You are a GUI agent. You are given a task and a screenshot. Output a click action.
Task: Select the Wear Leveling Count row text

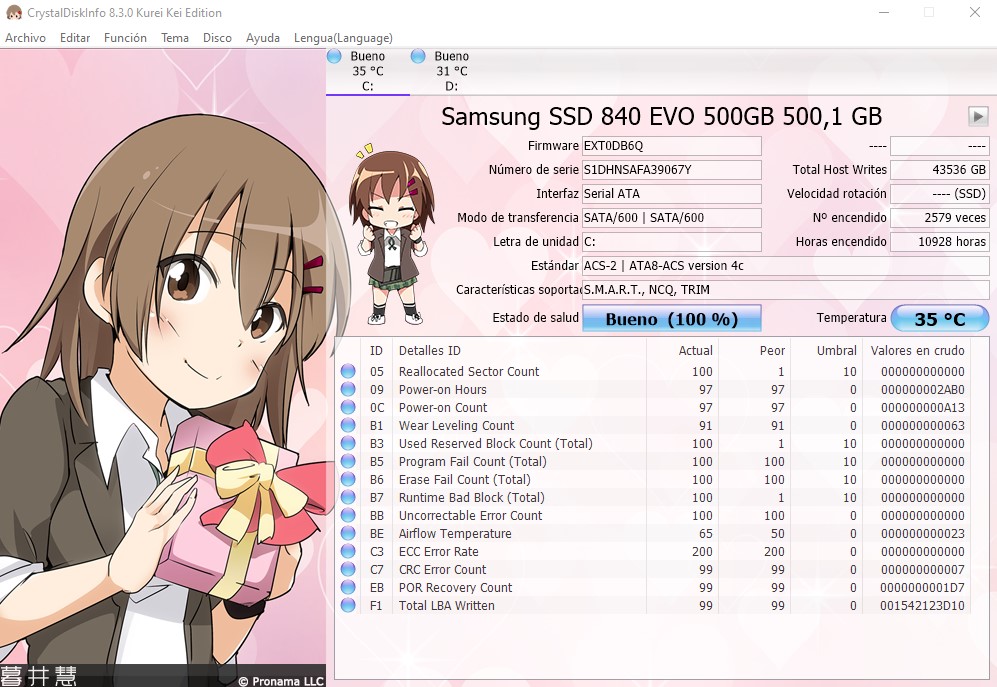457,426
